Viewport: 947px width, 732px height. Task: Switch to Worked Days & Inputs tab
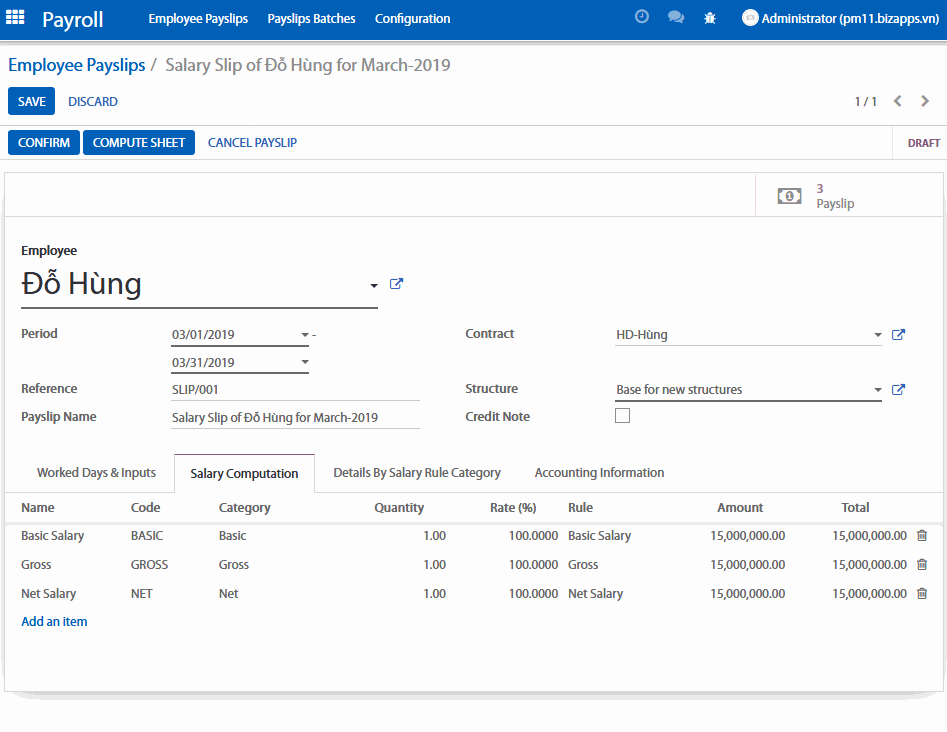[96, 473]
